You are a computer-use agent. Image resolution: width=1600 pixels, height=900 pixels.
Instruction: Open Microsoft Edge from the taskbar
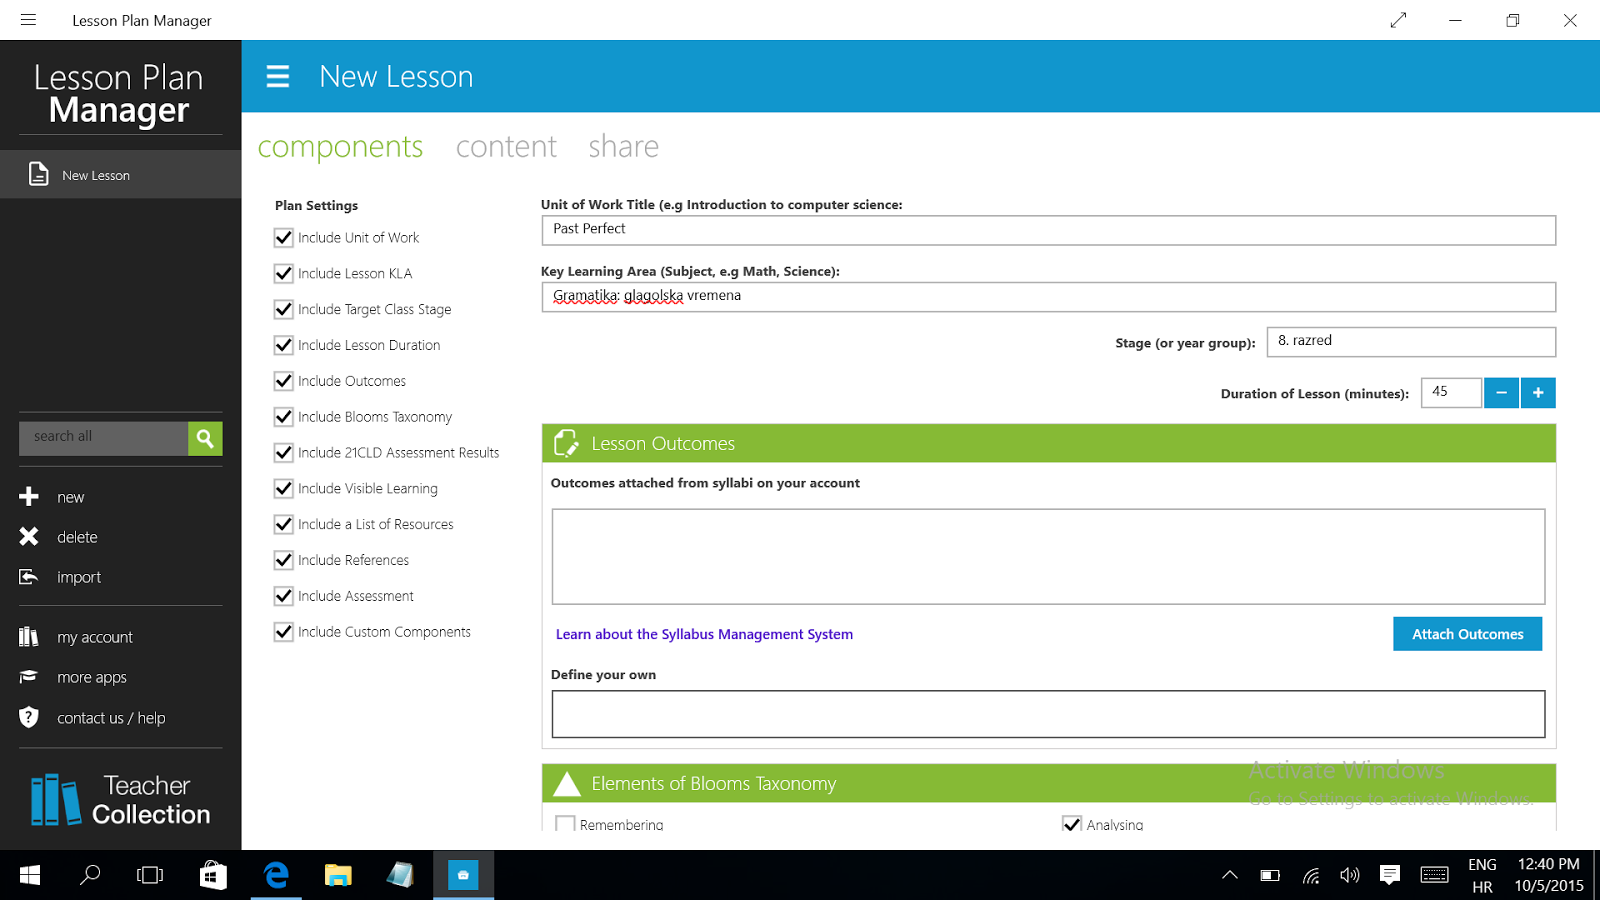(276, 875)
